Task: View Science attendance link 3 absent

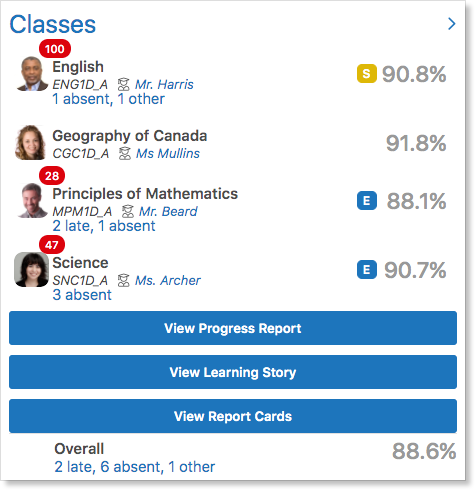Action: pyautogui.click(x=82, y=295)
